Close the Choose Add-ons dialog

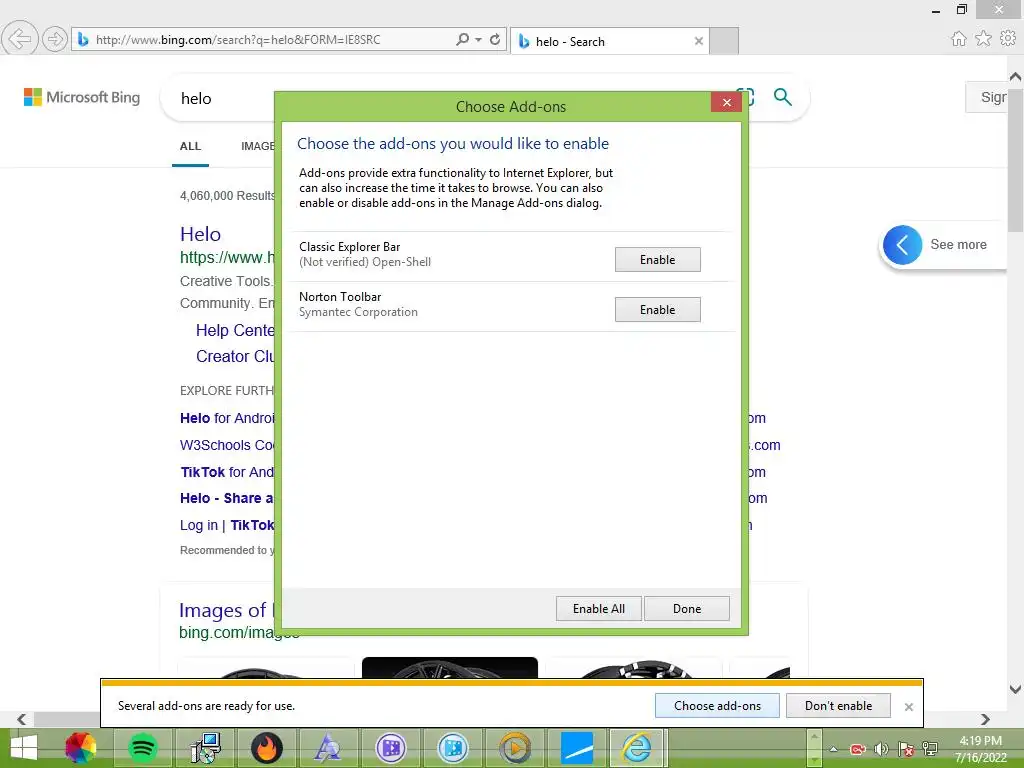tap(726, 103)
